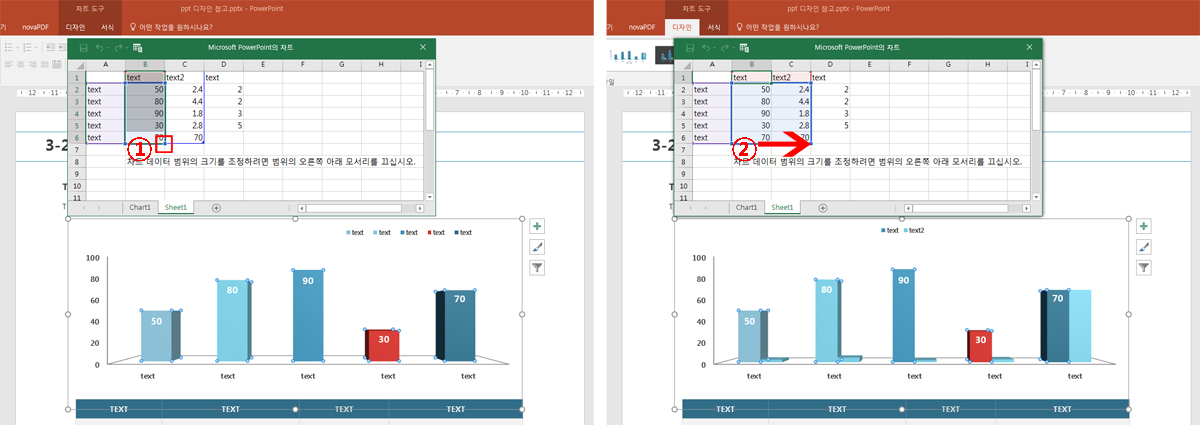Screen dimensions: 1200x425
Task: Switch to Chart1 sheet tab in left datasheet
Action: [141, 207]
